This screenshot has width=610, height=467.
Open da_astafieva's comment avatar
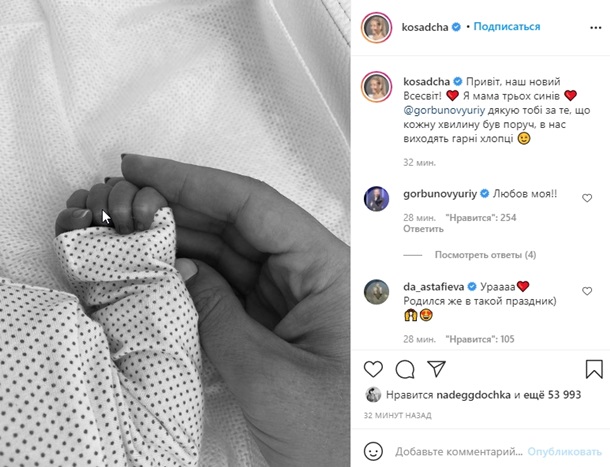click(376, 292)
